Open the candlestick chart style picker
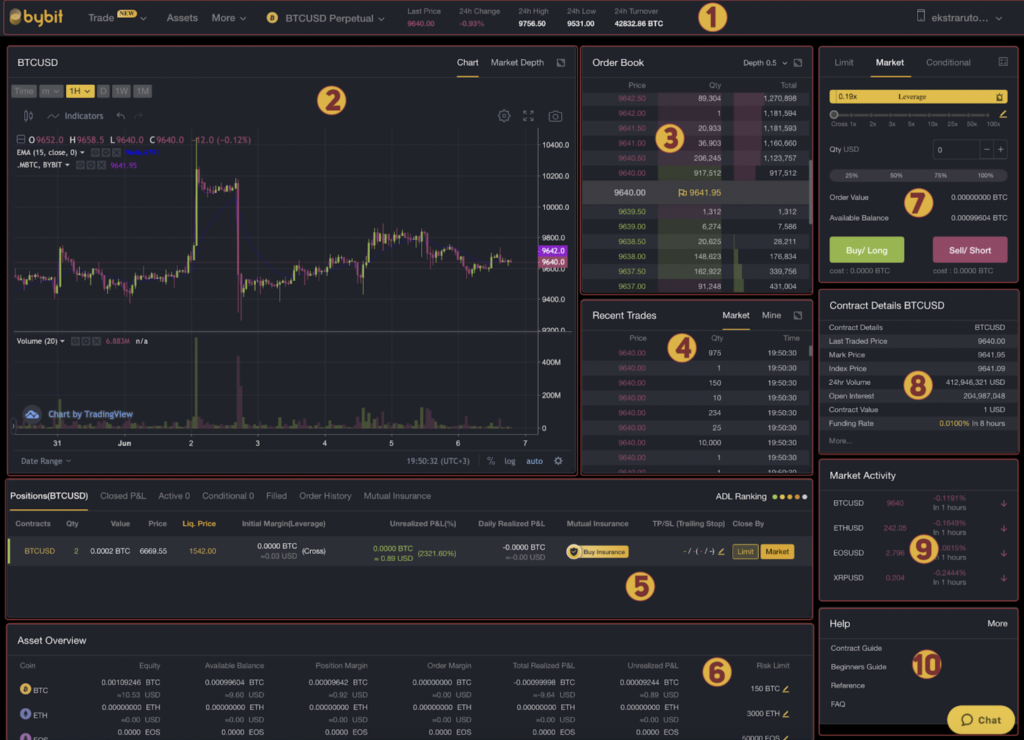Screen dimensions: 1024x740 tap(28, 116)
